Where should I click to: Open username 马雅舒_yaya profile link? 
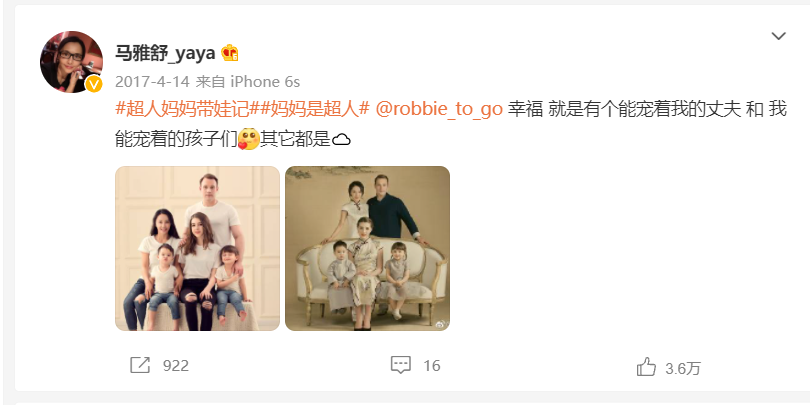(x=164, y=53)
